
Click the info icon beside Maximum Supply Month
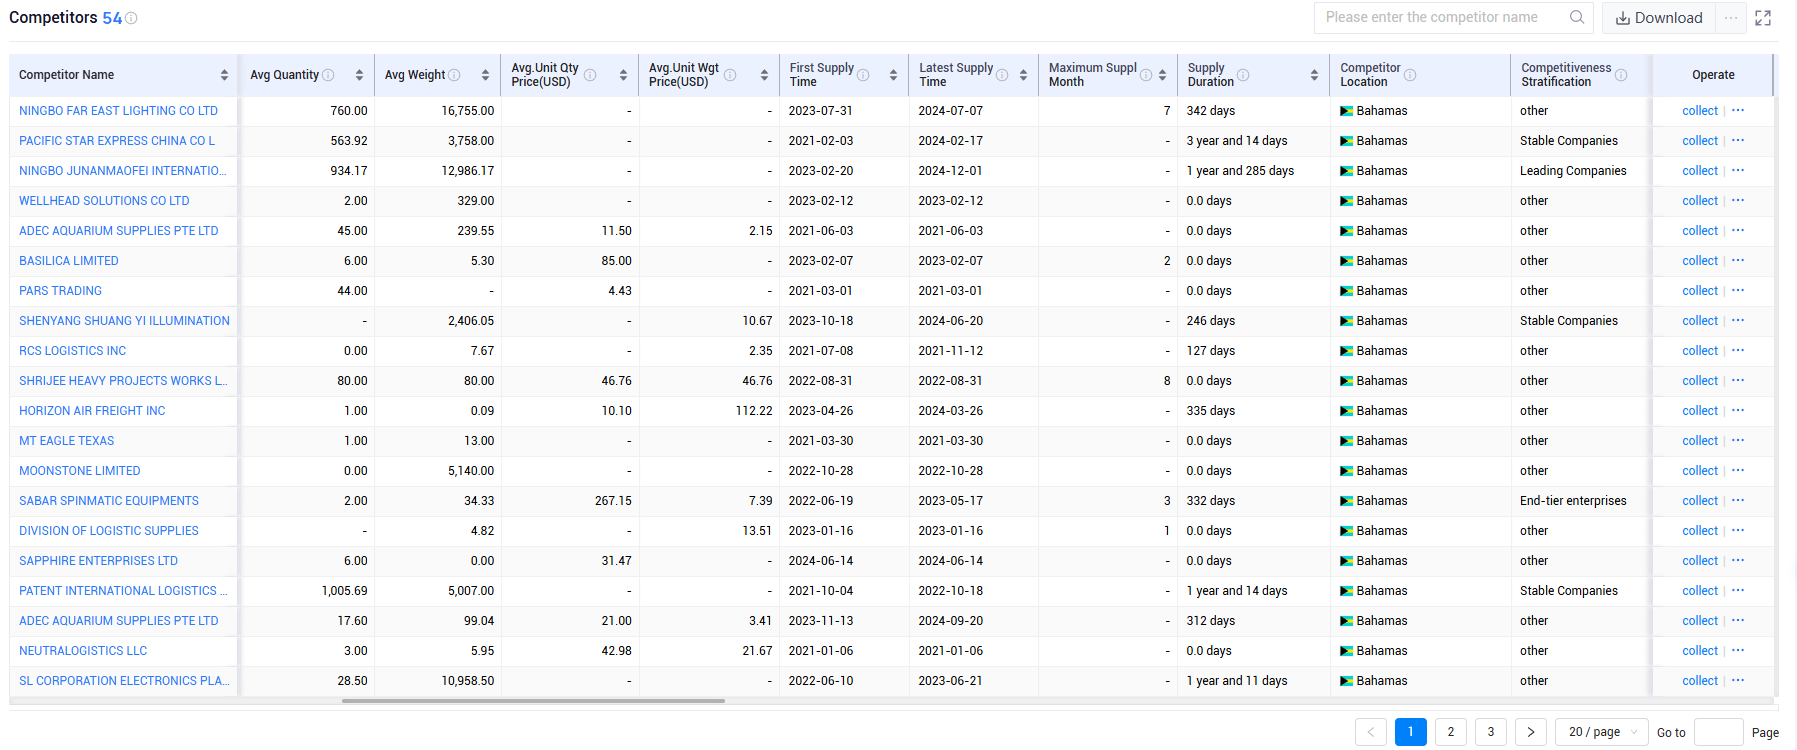[1146, 75]
